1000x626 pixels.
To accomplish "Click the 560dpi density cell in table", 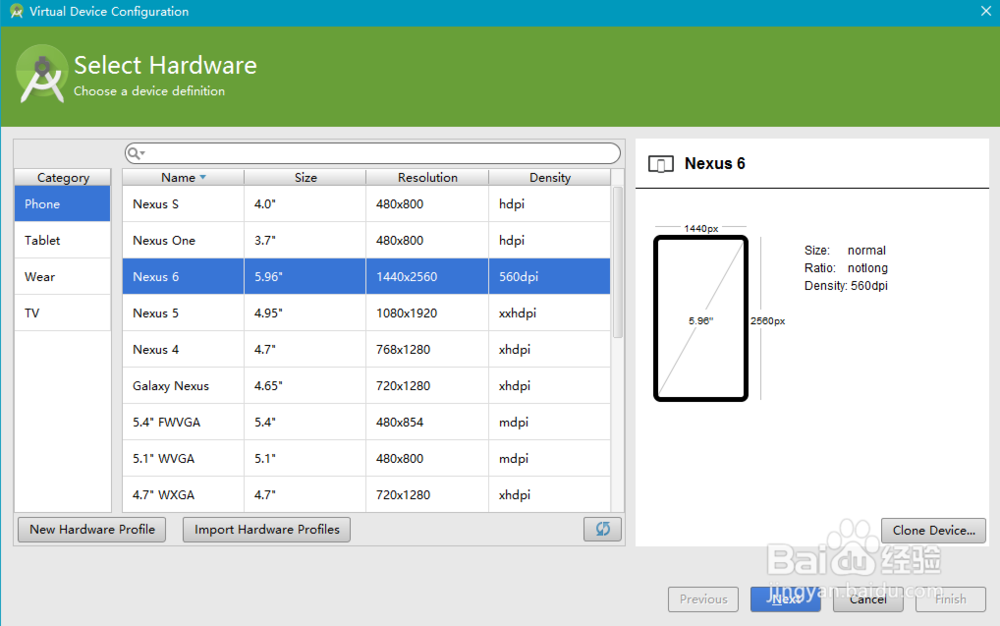I will coord(550,277).
